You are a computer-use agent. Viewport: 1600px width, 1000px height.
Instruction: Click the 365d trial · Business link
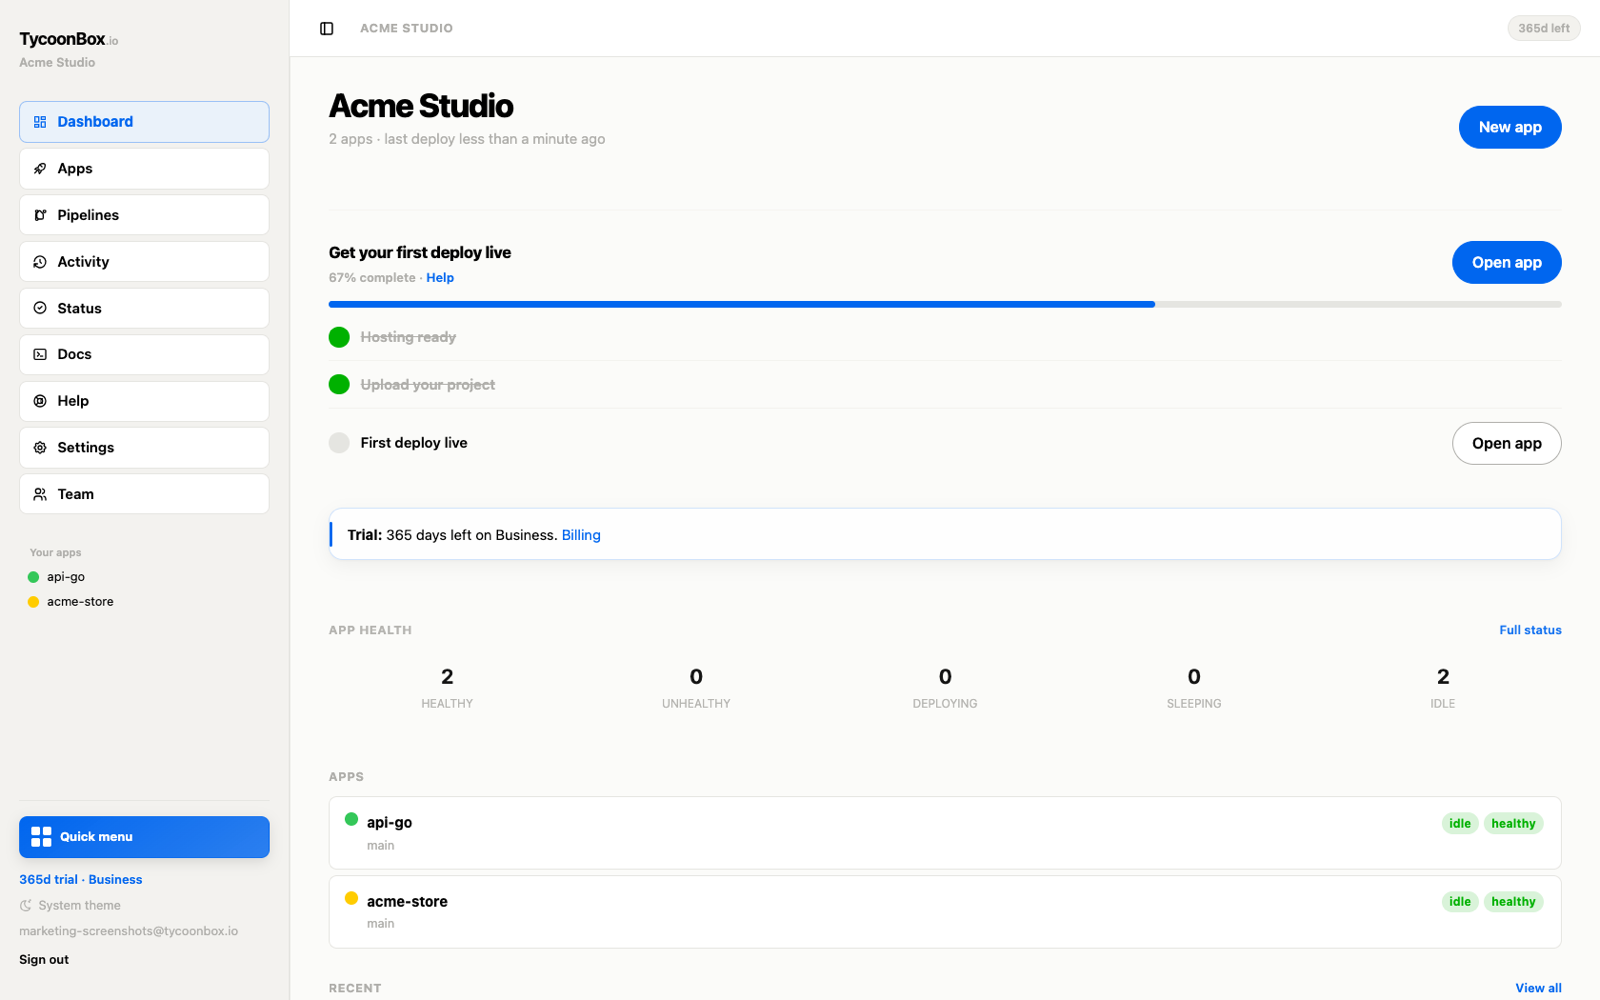click(81, 880)
